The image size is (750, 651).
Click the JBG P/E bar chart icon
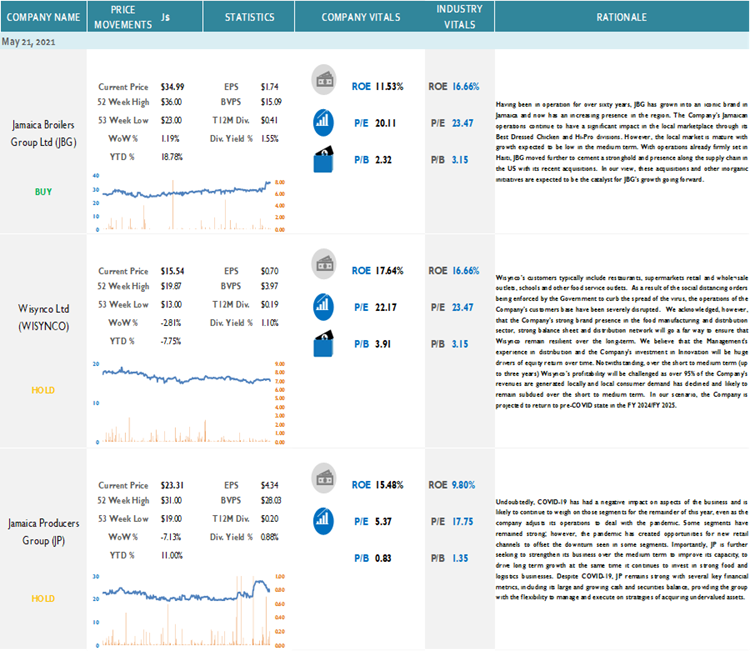(x=323, y=122)
